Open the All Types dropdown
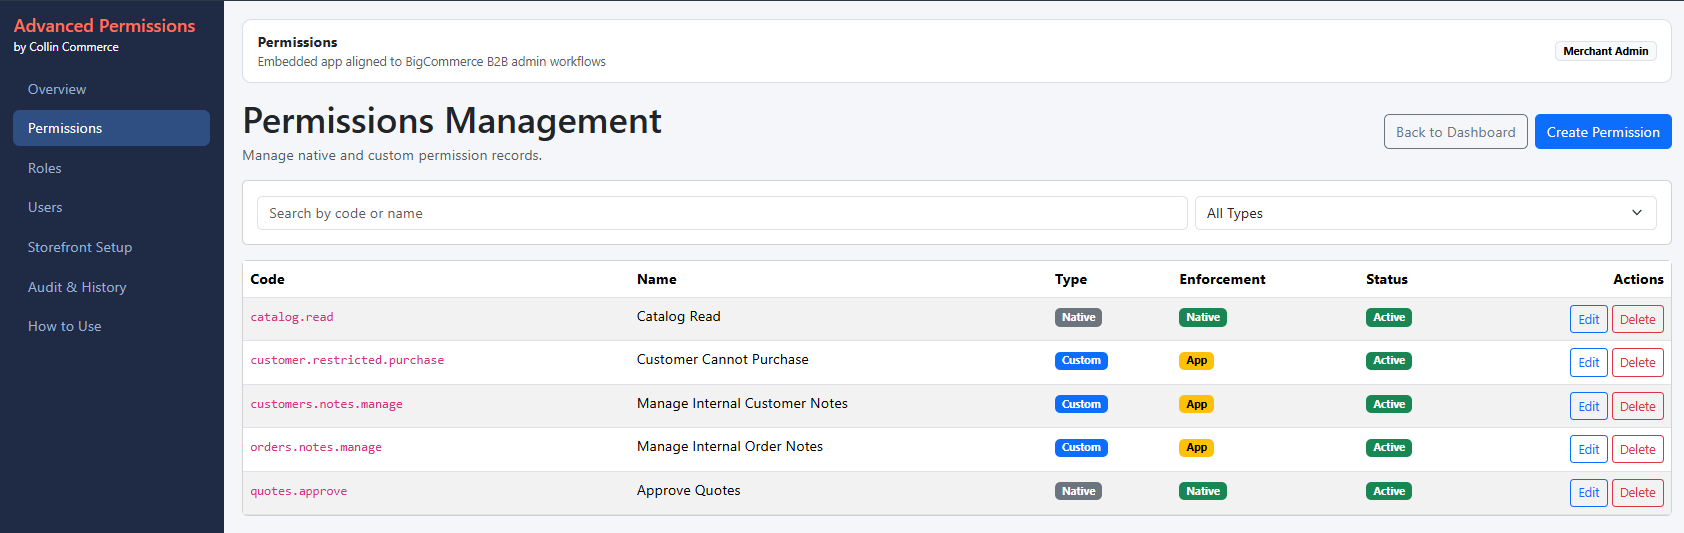This screenshot has height=533, width=1684. pyautogui.click(x=1425, y=213)
